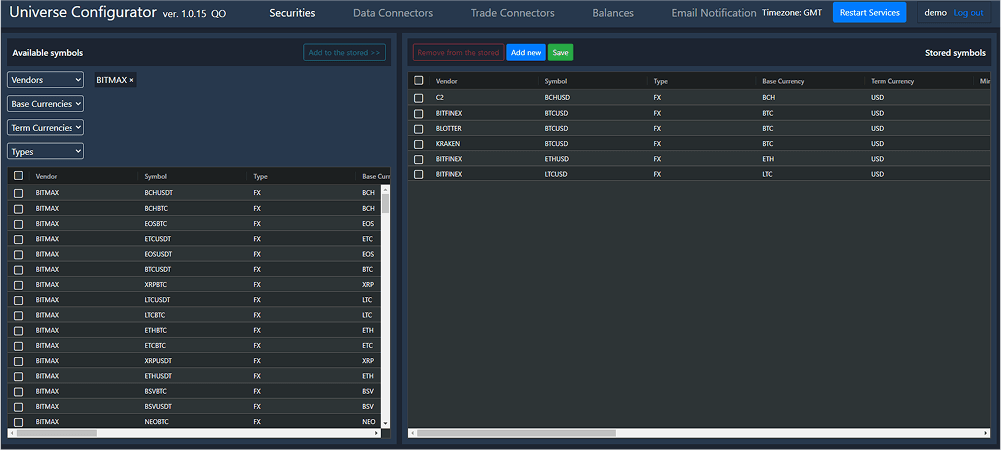This screenshot has height=450, width=1001.
Task: Select all Available symbols via header checkbox
Action: point(18,176)
